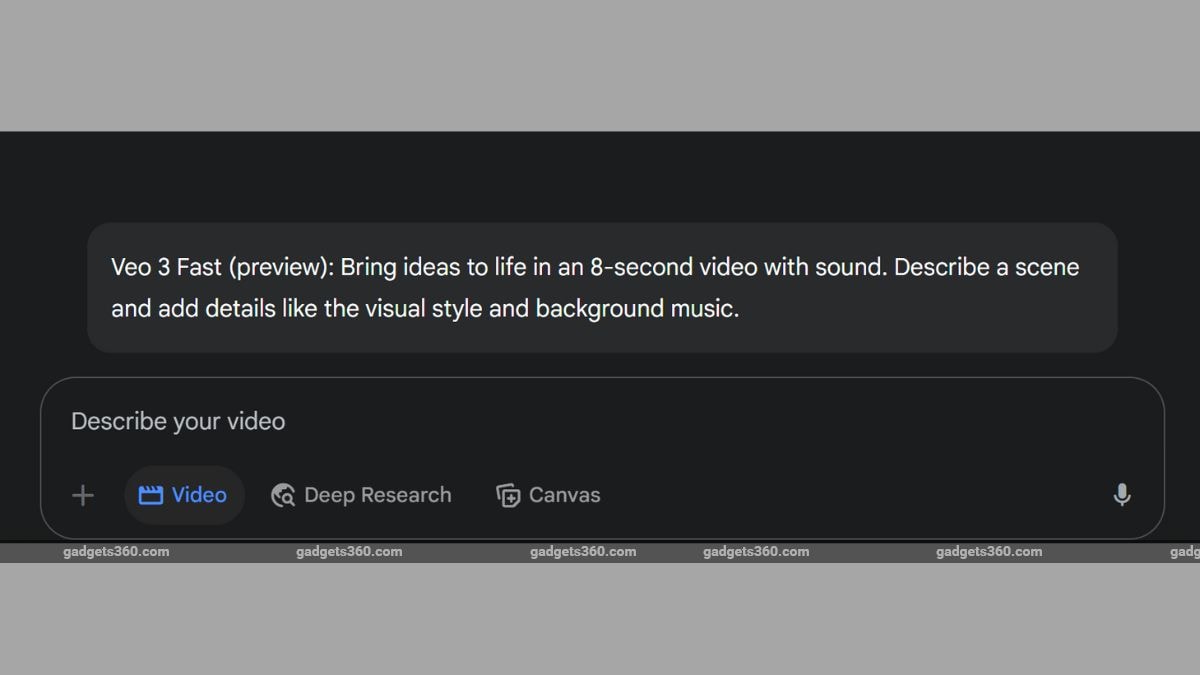Click the fourth gadgets360.com watermark

(756, 552)
